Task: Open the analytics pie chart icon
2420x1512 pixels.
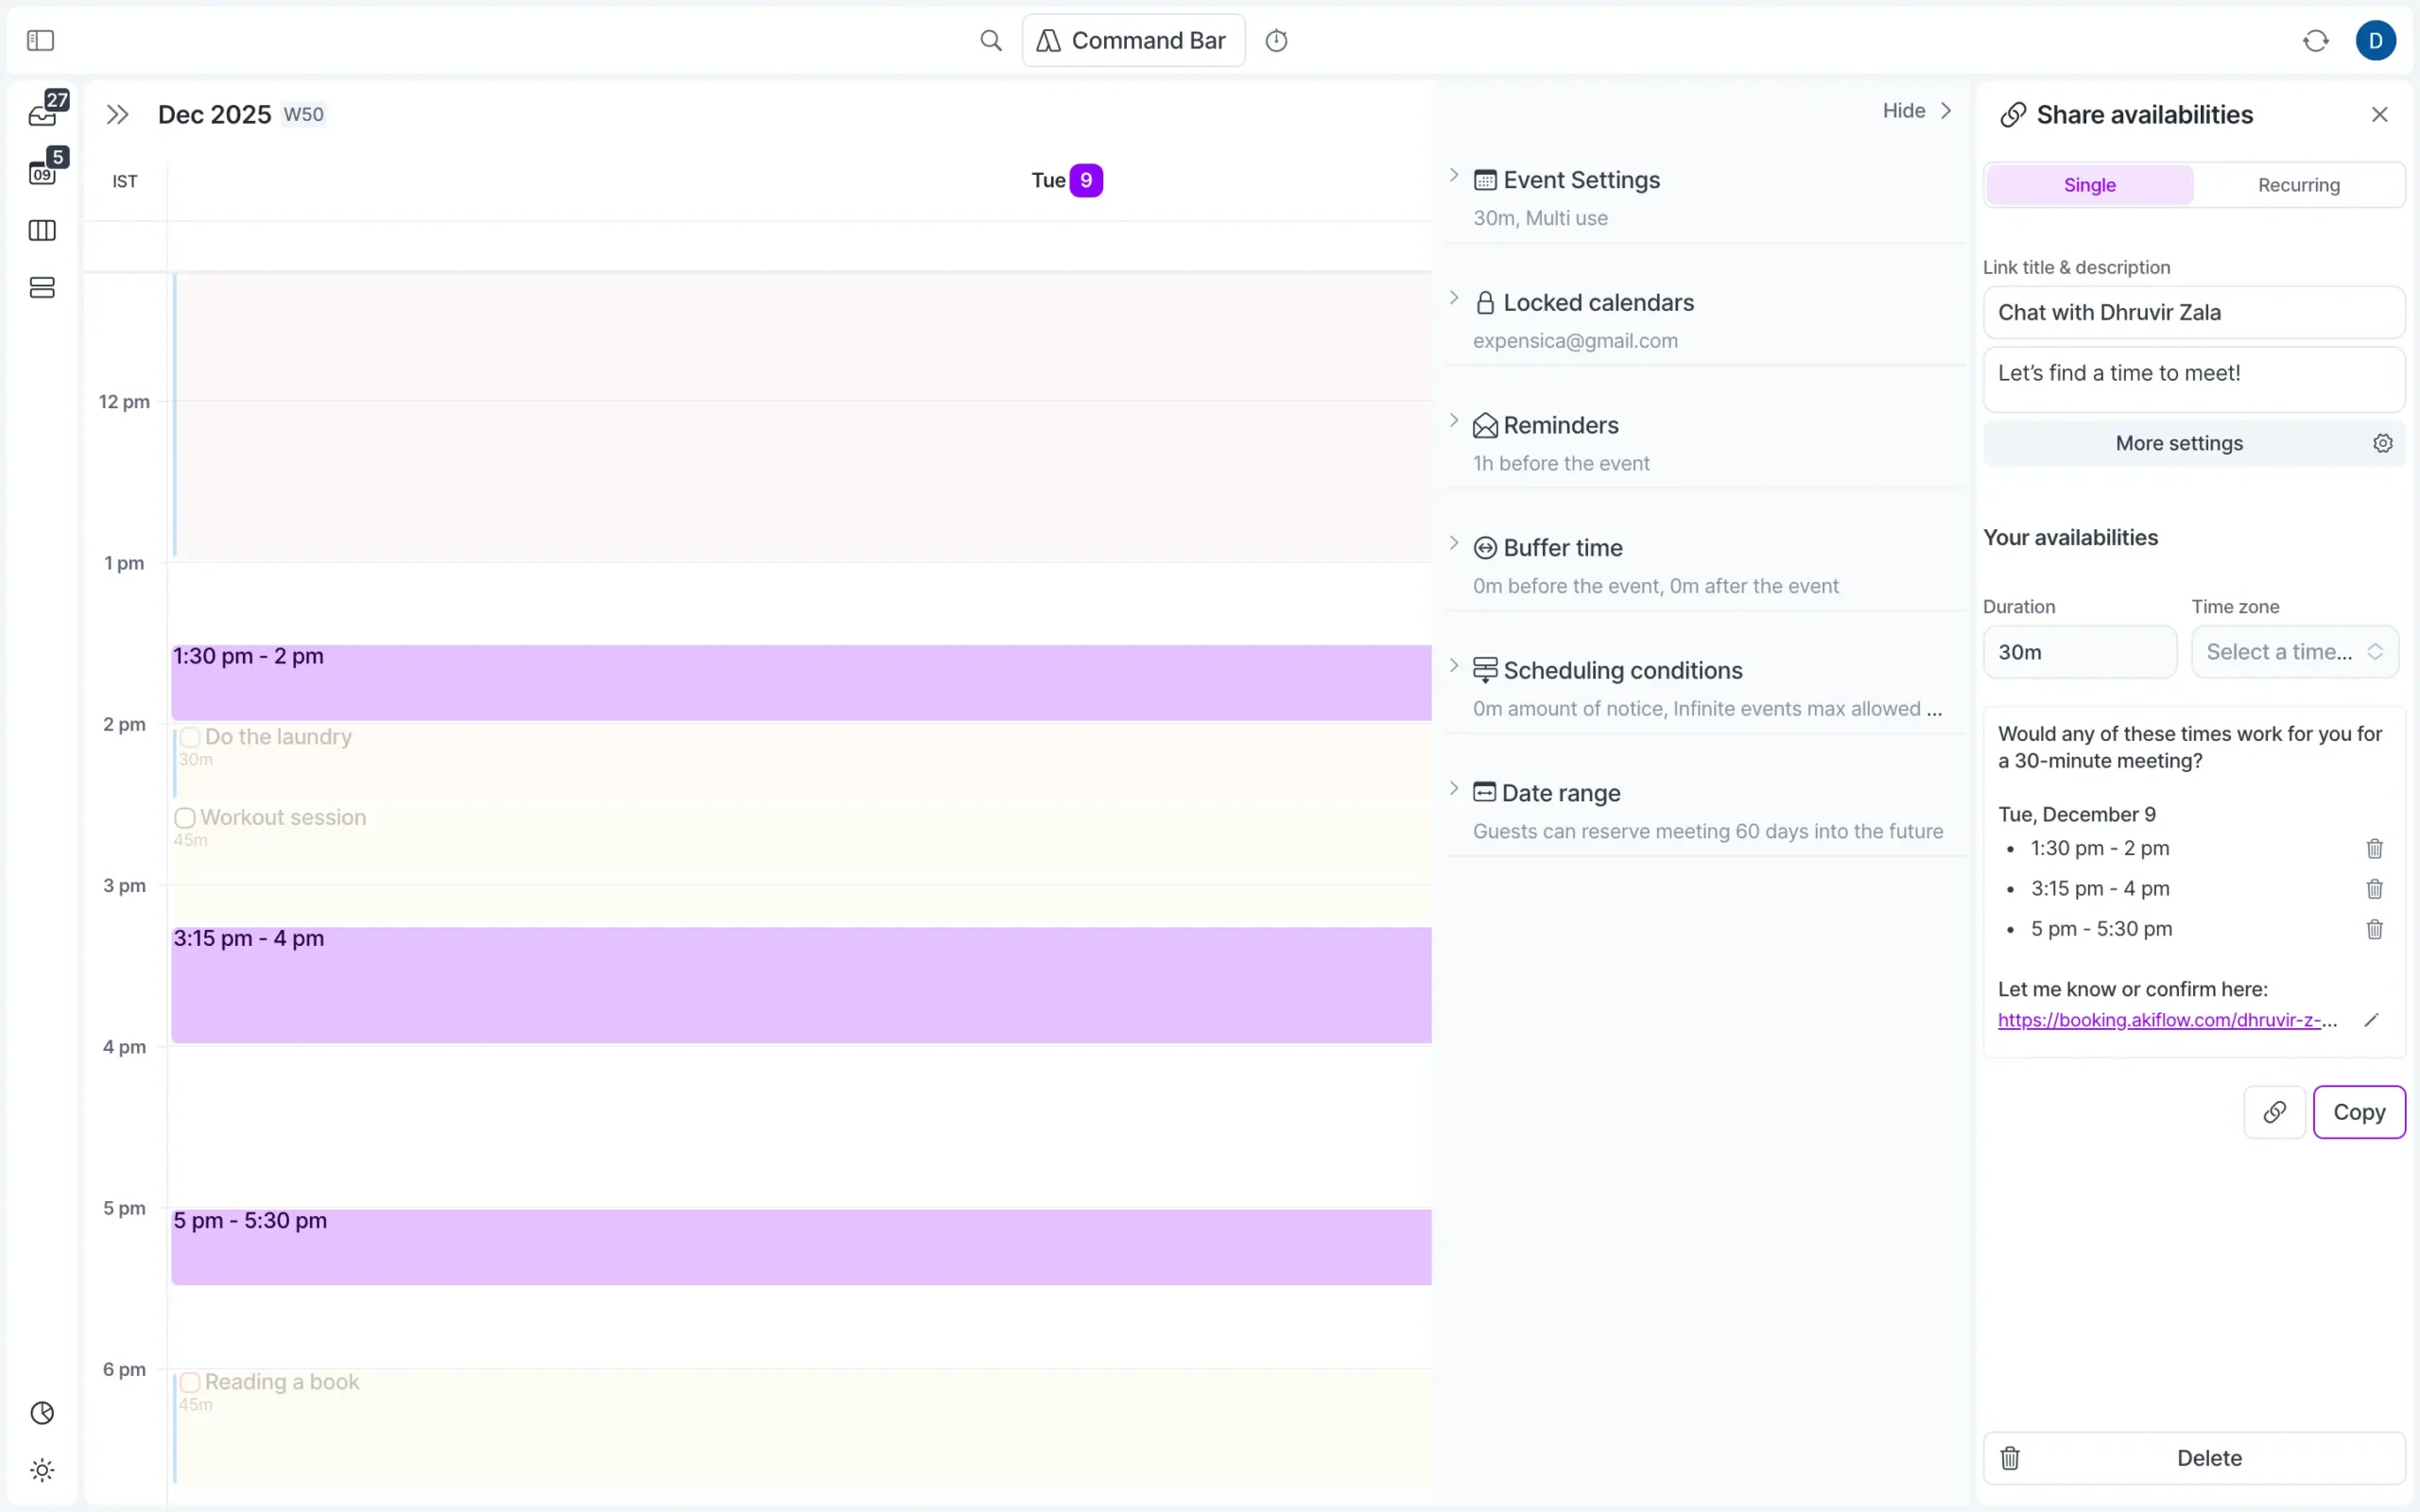Action: click(x=42, y=1413)
